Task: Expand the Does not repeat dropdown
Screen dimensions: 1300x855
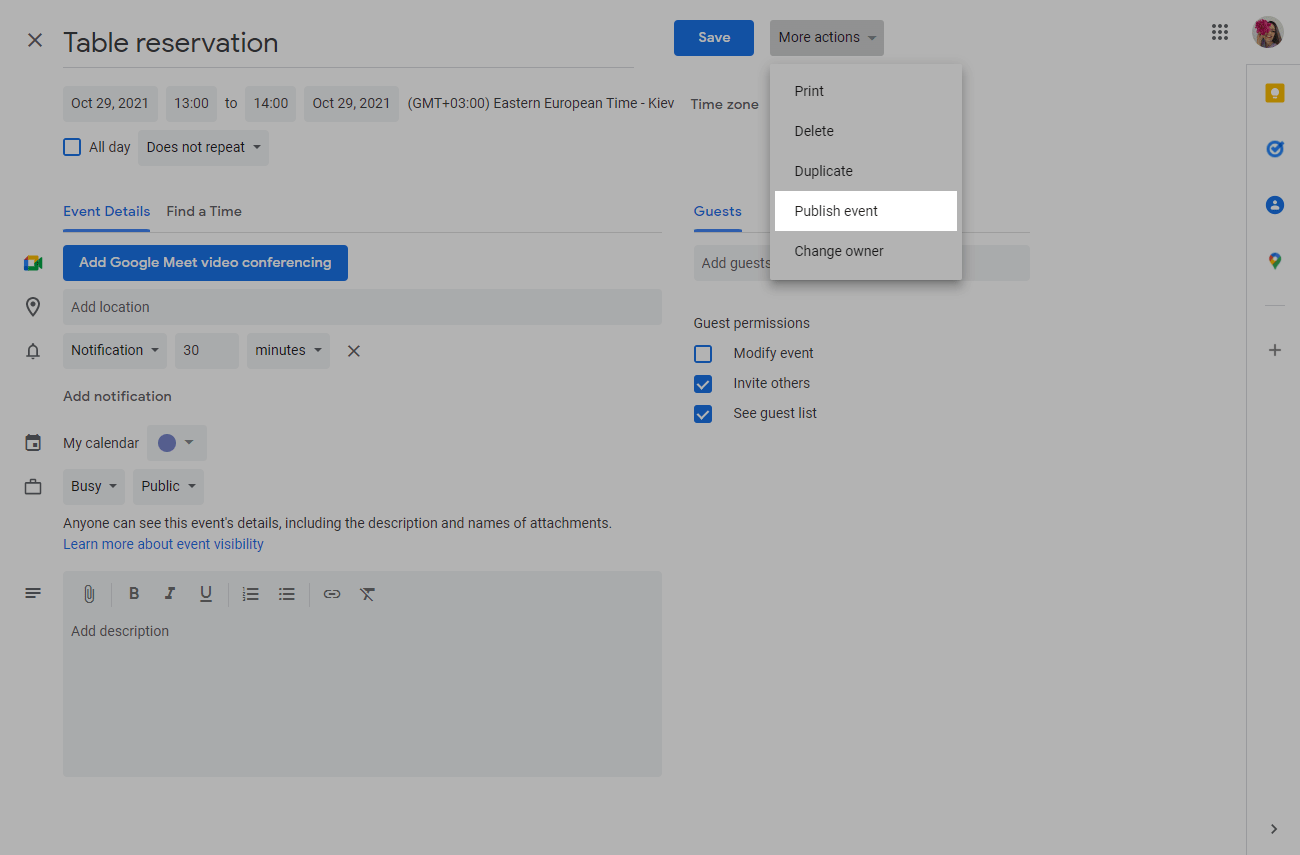Action: (203, 147)
